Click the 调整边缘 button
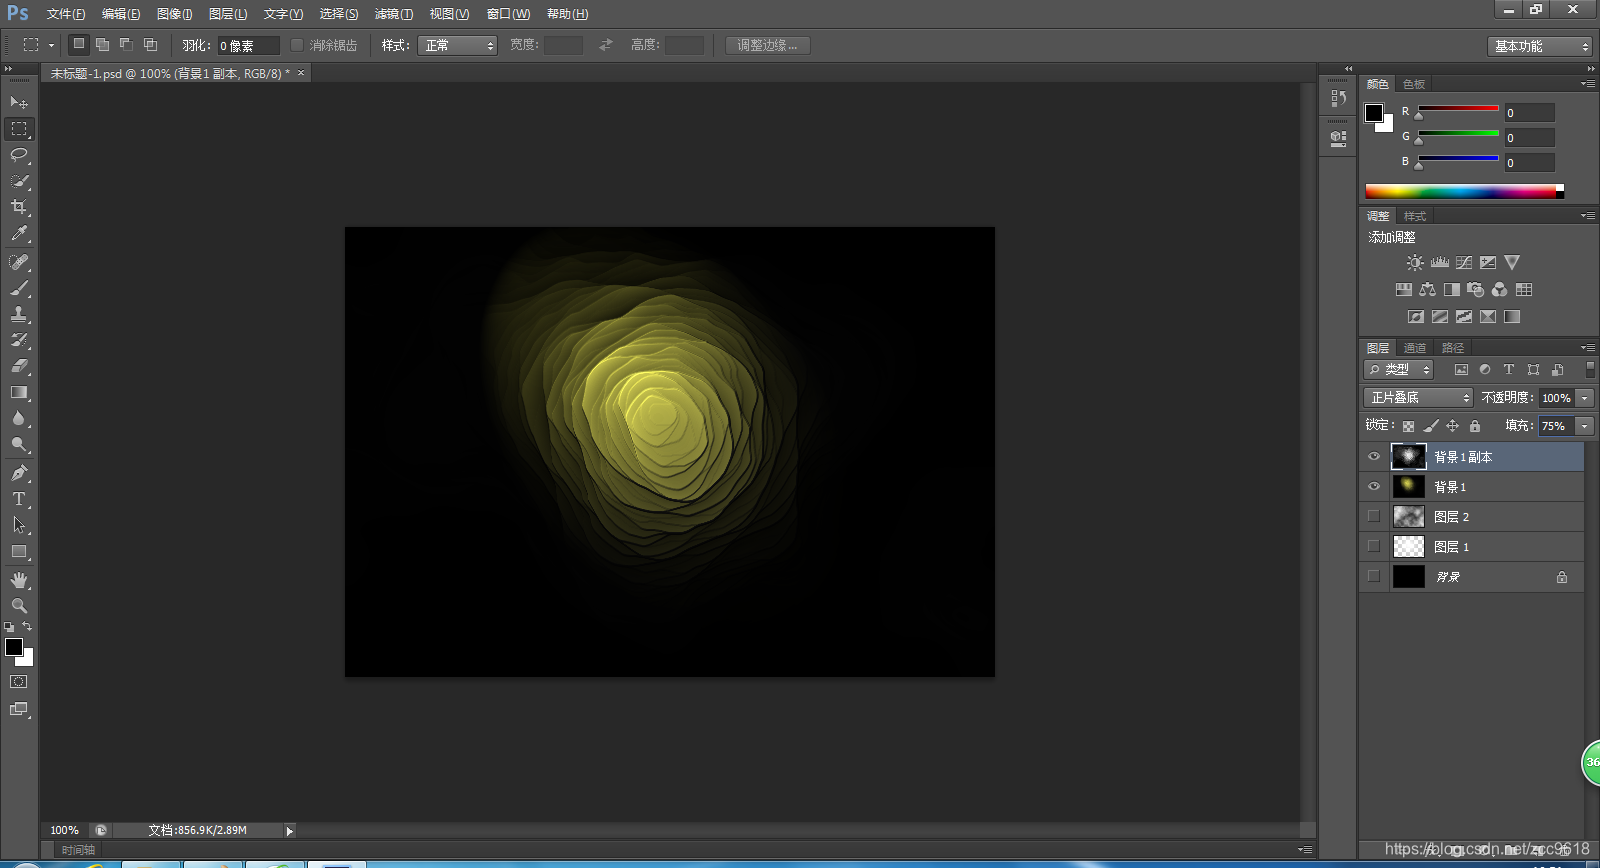This screenshot has height=868, width=1600. pos(767,46)
